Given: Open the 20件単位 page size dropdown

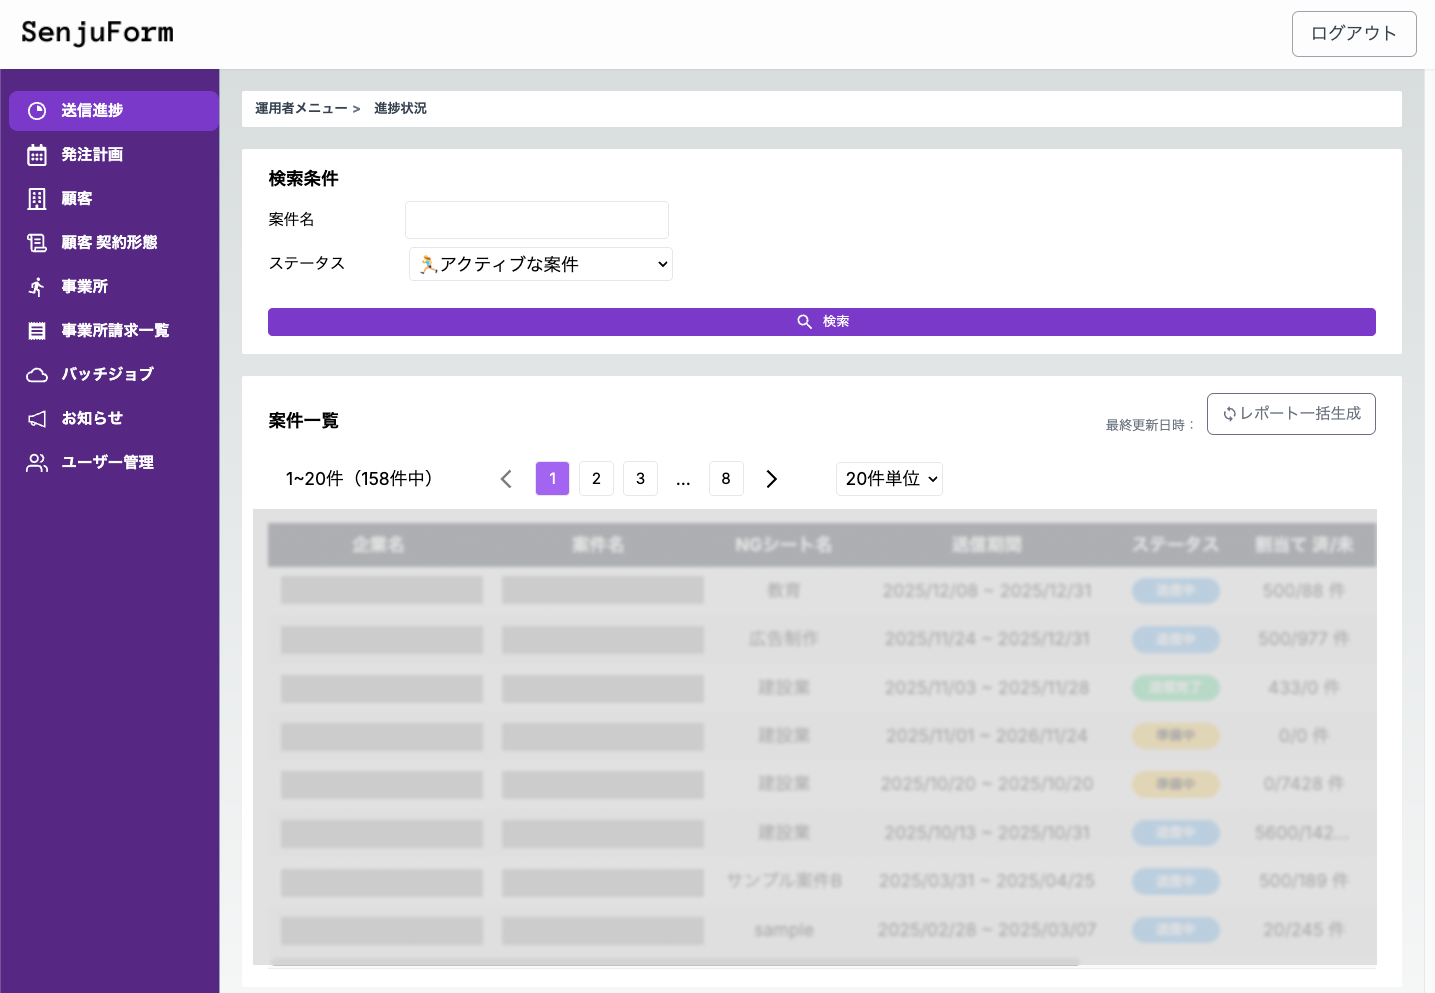Looking at the screenshot, I should point(888,478).
